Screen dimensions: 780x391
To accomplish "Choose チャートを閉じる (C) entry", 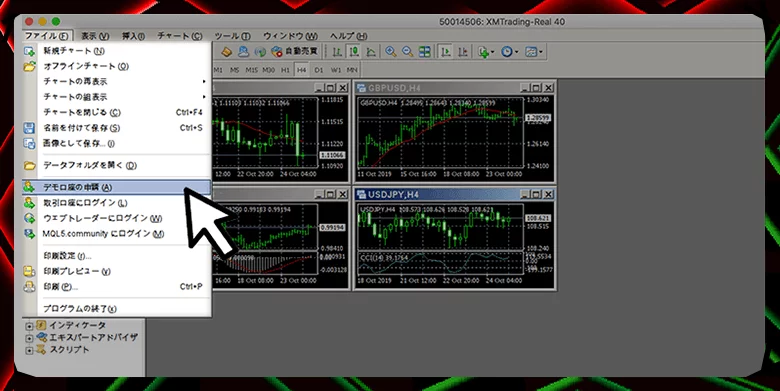I will (117, 112).
